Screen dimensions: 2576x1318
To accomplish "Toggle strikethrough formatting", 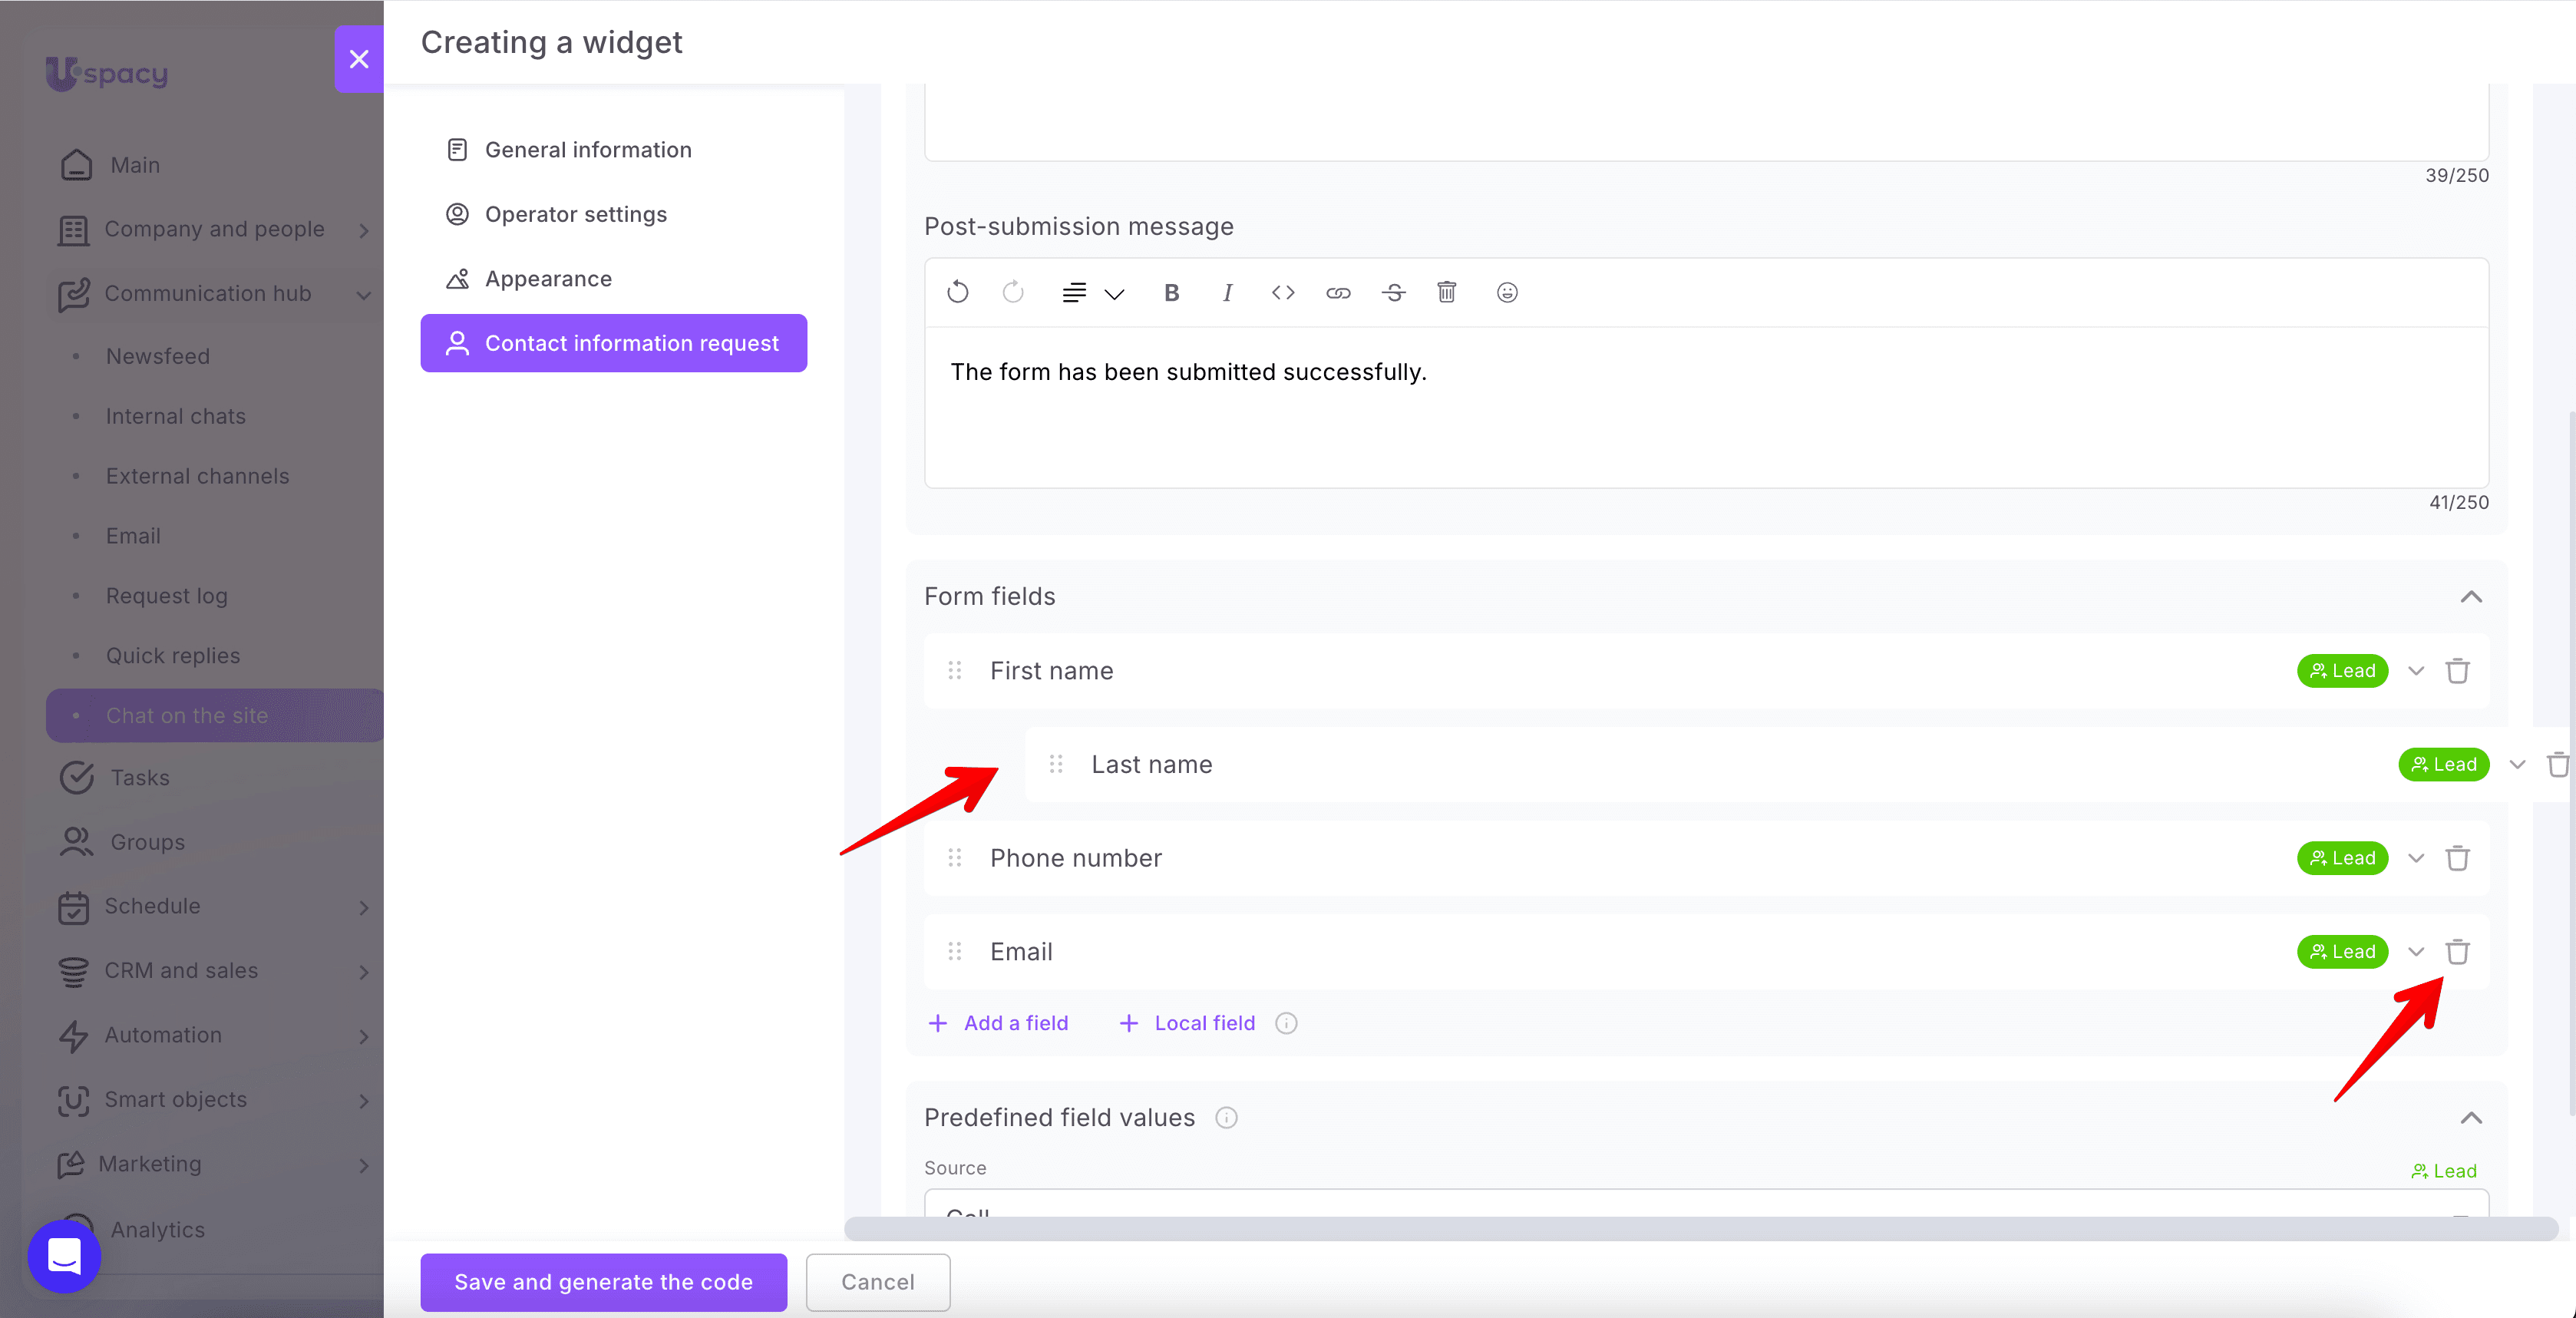I will (1394, 293).
